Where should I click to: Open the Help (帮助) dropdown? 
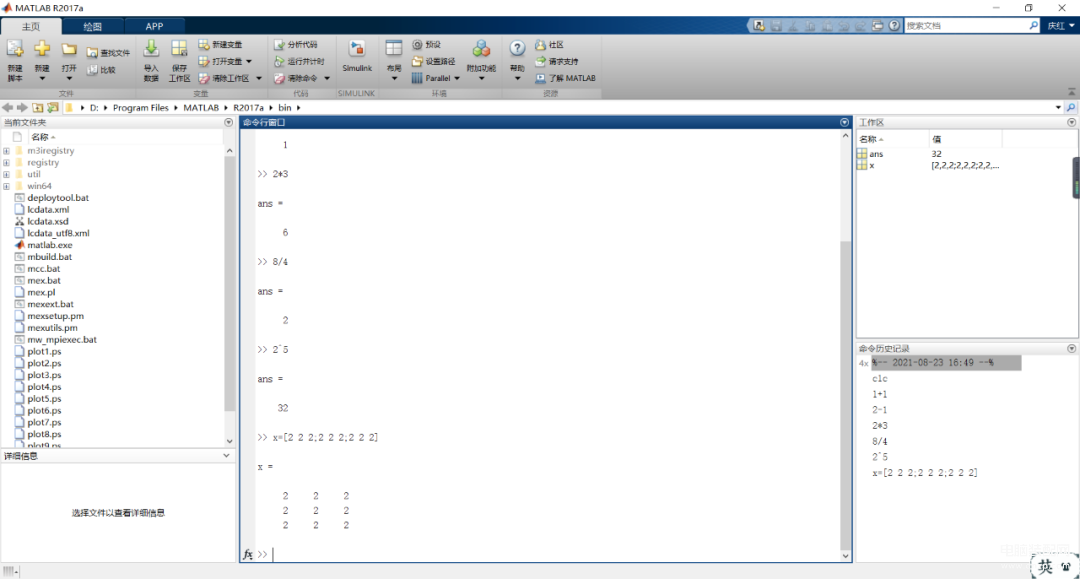coord(517,78)
